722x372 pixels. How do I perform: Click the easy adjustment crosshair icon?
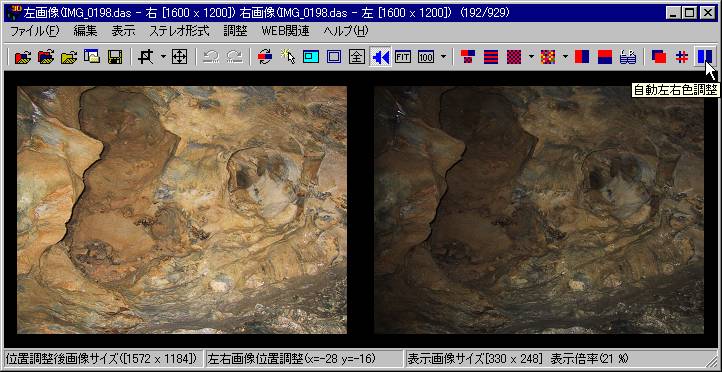[x=179, y=58]
